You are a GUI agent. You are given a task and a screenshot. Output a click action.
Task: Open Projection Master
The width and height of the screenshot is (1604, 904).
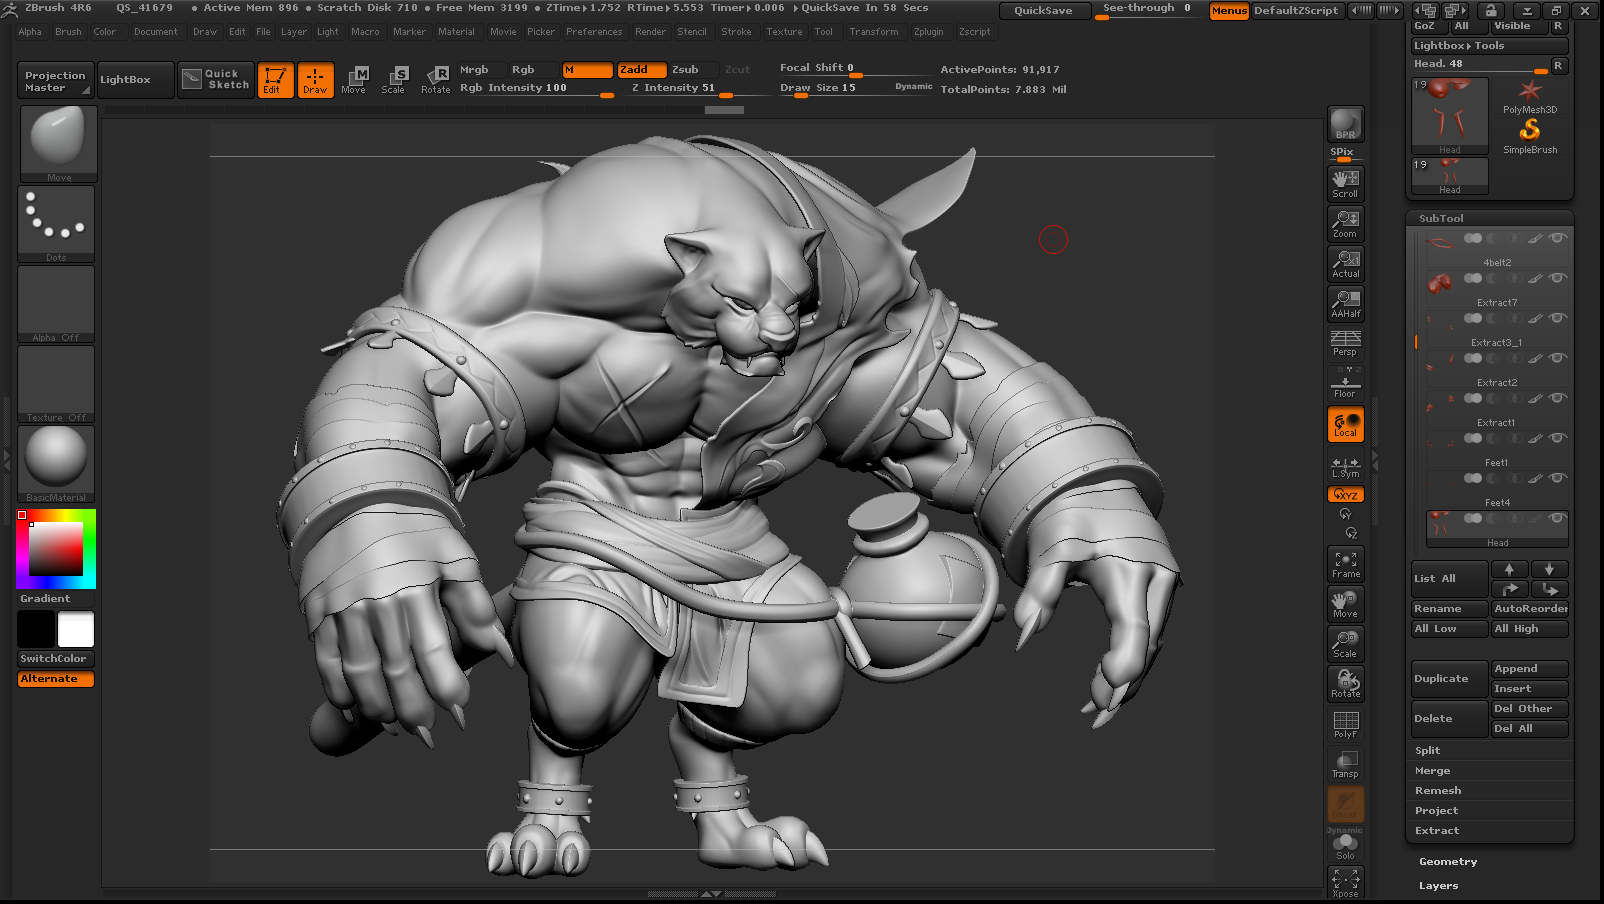[x=55, y=81]
